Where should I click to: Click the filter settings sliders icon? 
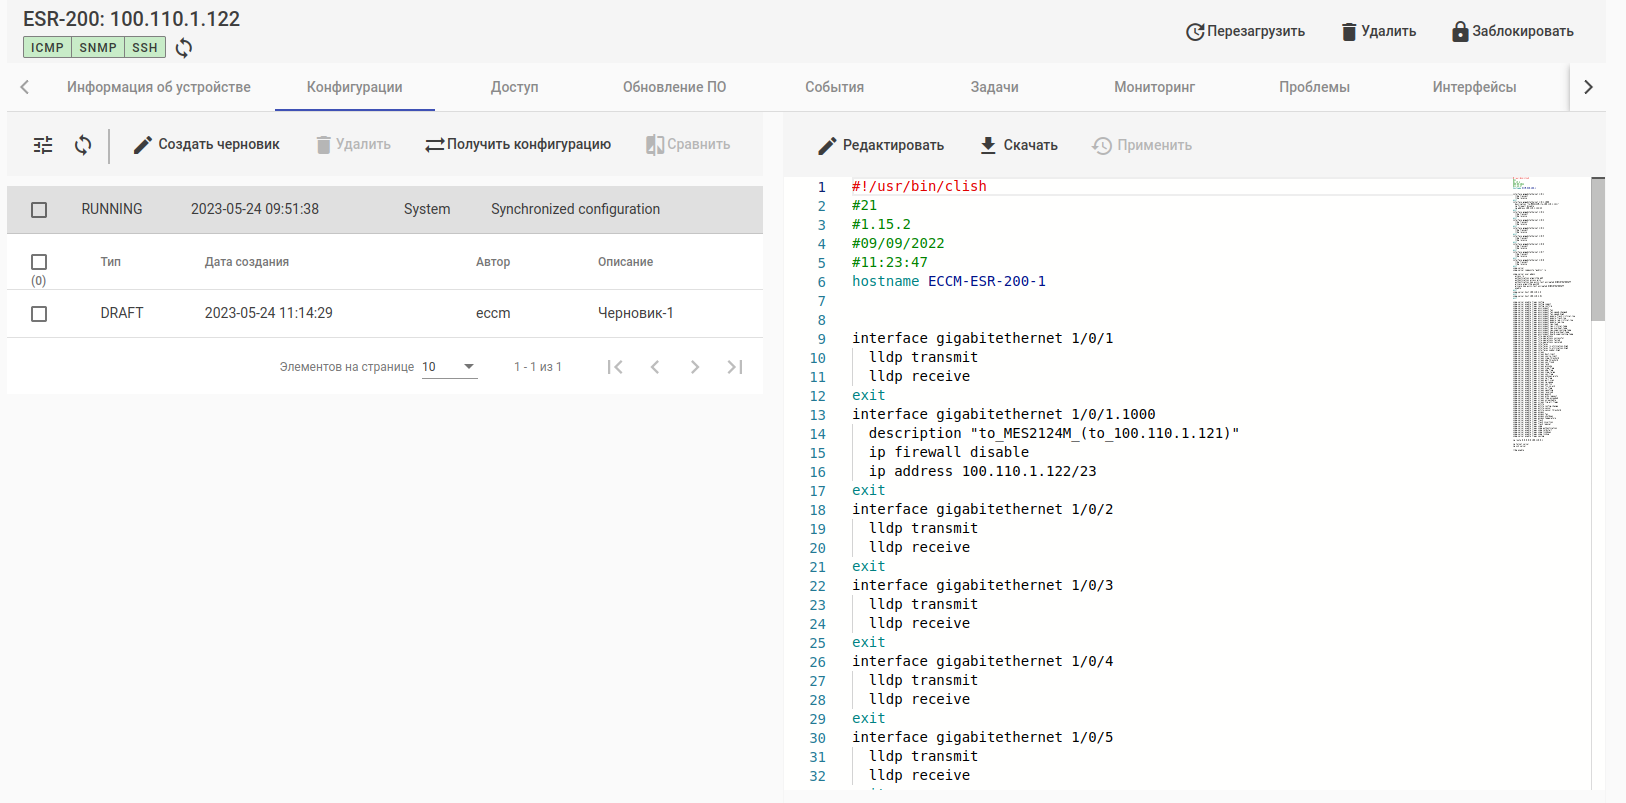click(x=43, y=145)
